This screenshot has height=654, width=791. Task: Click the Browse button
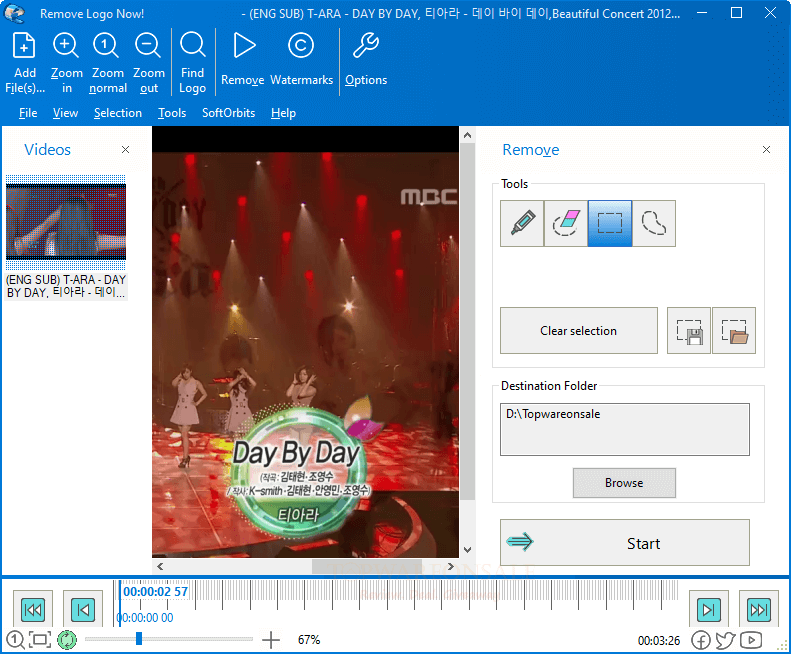coord(624,483)
